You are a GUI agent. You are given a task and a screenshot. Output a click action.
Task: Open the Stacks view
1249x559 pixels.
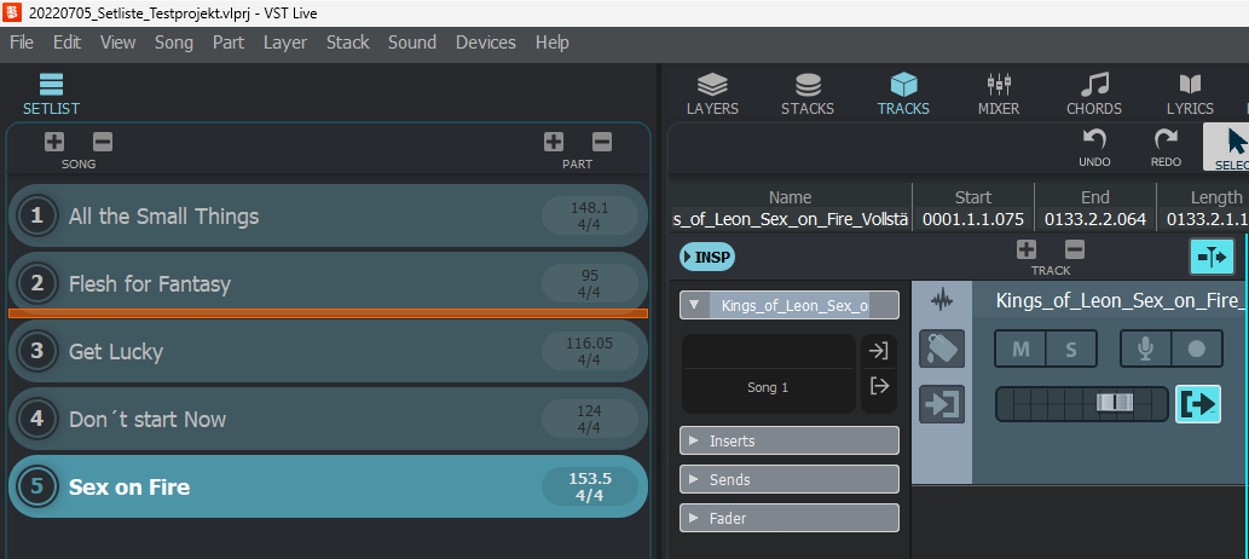(x=807, y=94)
